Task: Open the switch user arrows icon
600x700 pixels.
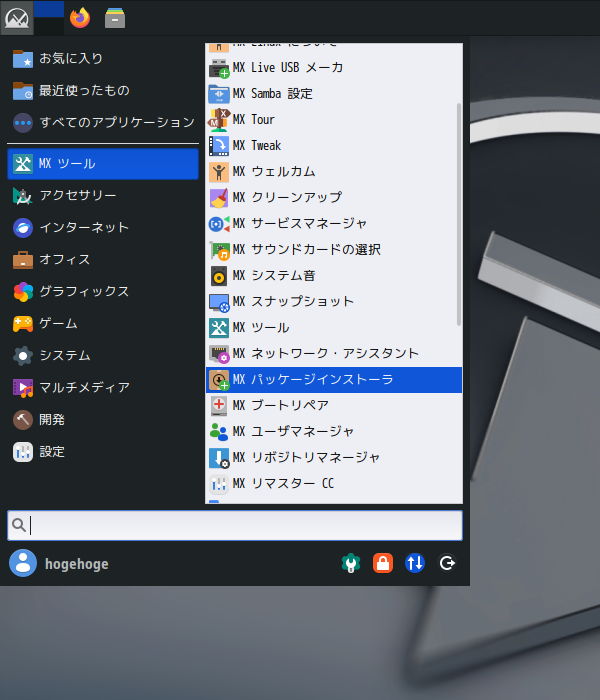Action: coord(415,563)
